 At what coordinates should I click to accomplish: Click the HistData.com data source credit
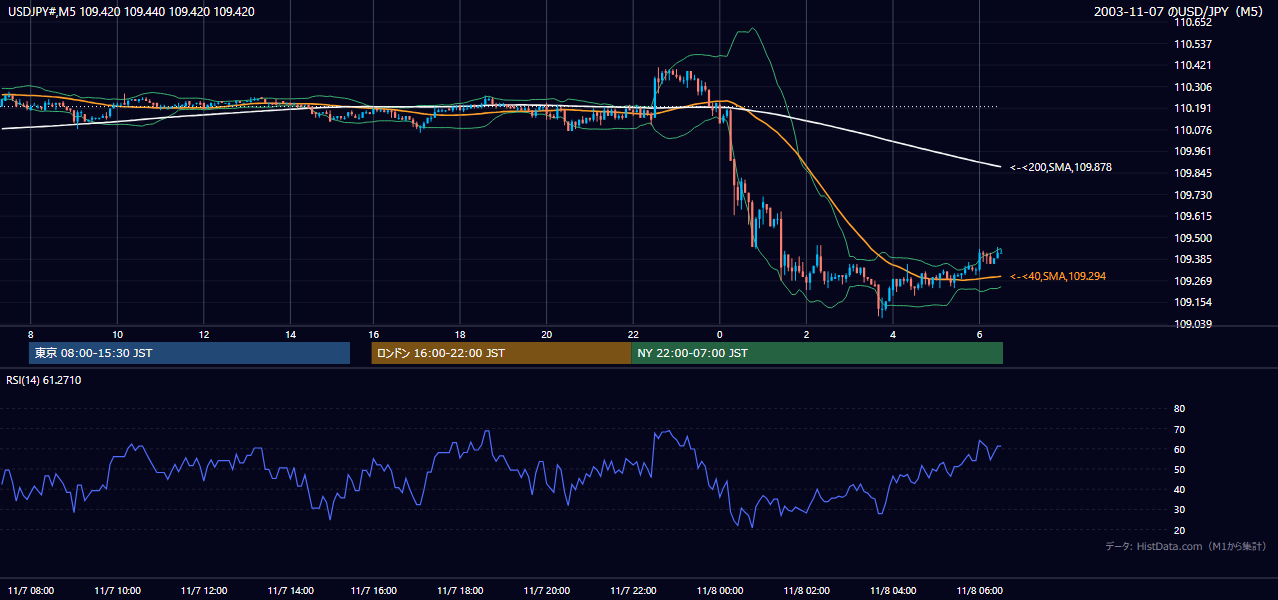[1186, 546]
